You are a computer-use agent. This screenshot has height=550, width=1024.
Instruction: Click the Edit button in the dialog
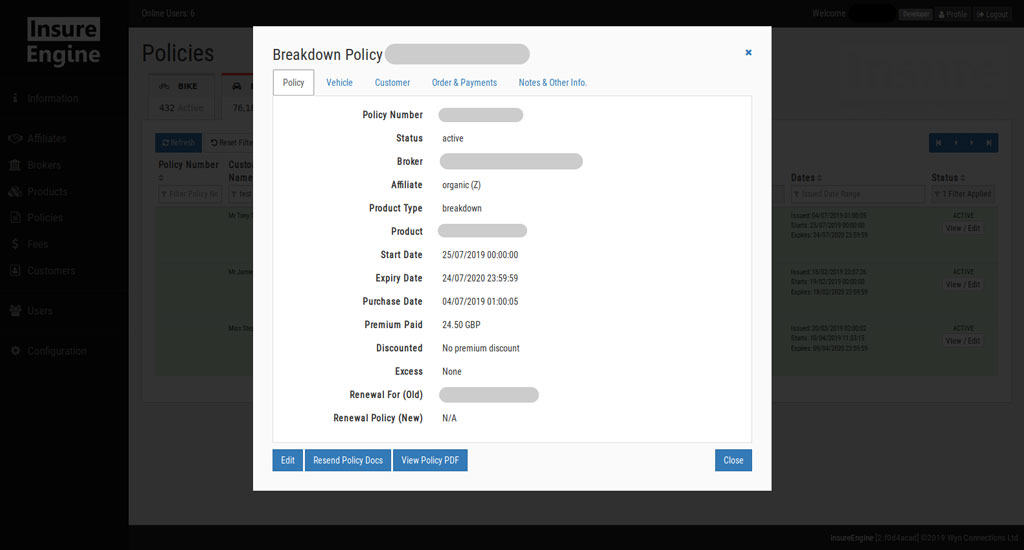287,460
